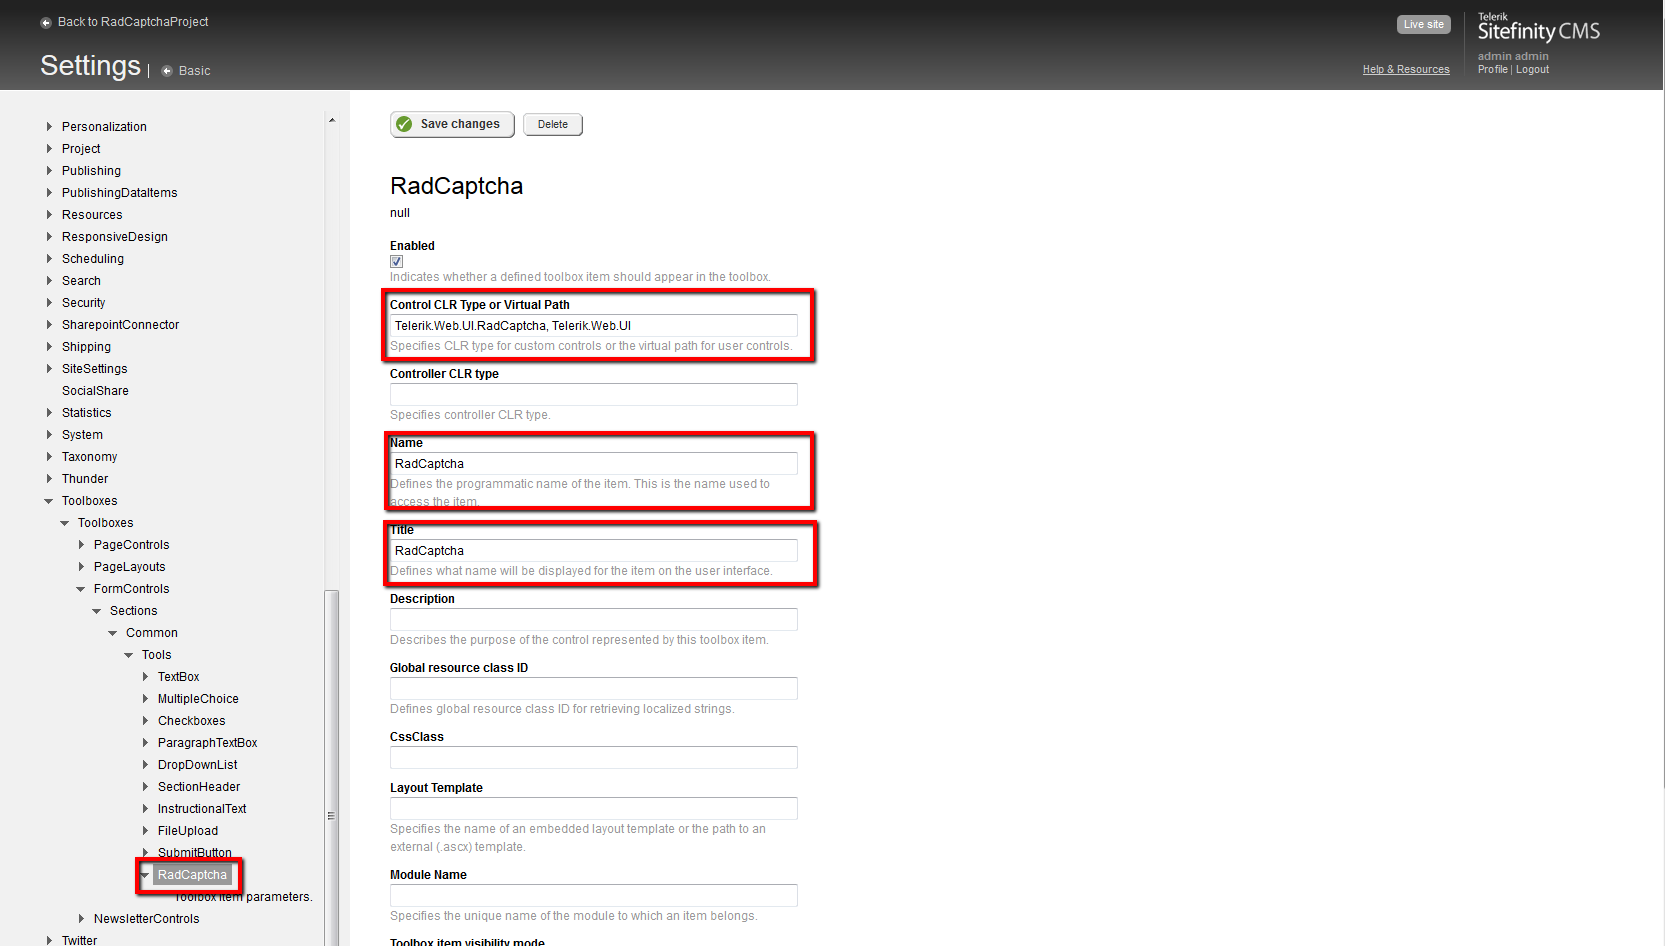Click the back arrow icon beside Back to RadCaptchaProject
This screenshot has height=946, width=1665.
(45, 22)
